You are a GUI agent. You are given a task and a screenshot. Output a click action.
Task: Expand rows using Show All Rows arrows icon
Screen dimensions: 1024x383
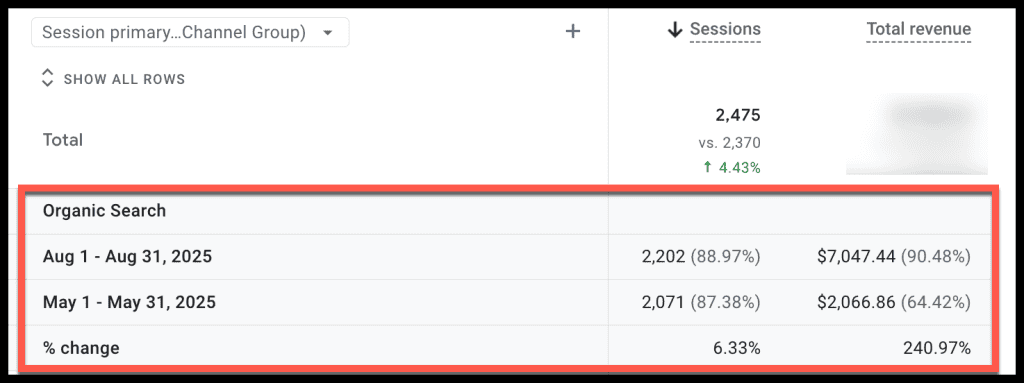(47, 79)
